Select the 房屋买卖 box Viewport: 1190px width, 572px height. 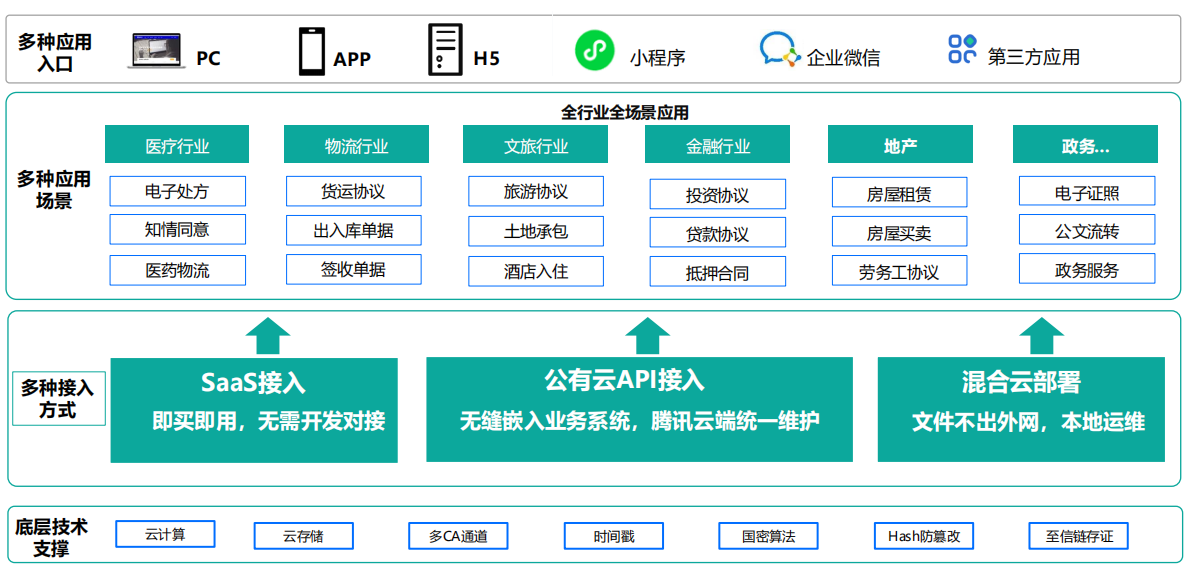pos(900,231)
